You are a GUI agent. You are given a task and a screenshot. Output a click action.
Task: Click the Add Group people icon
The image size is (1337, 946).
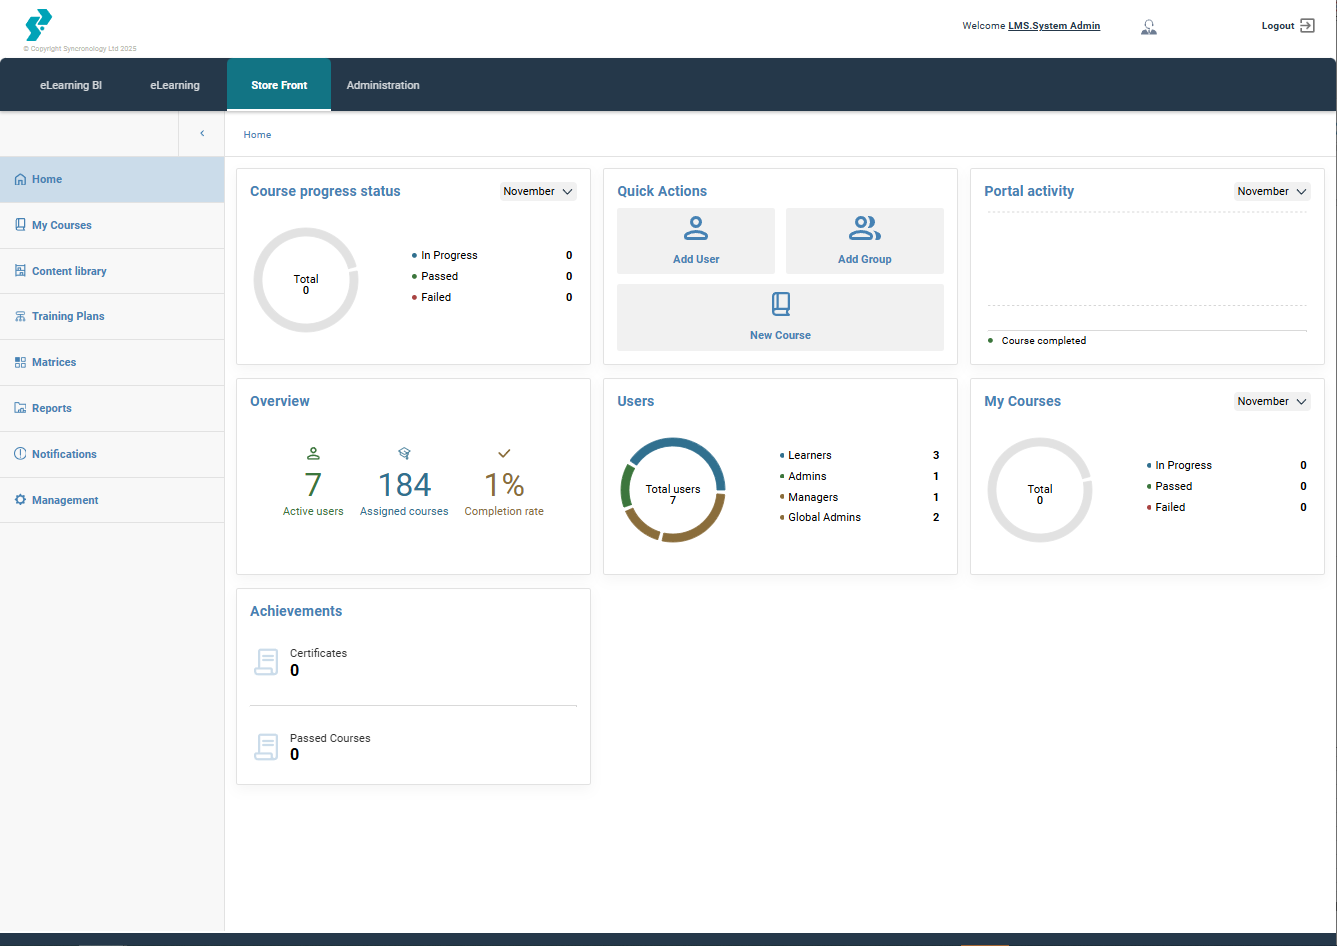pos(864,229)
